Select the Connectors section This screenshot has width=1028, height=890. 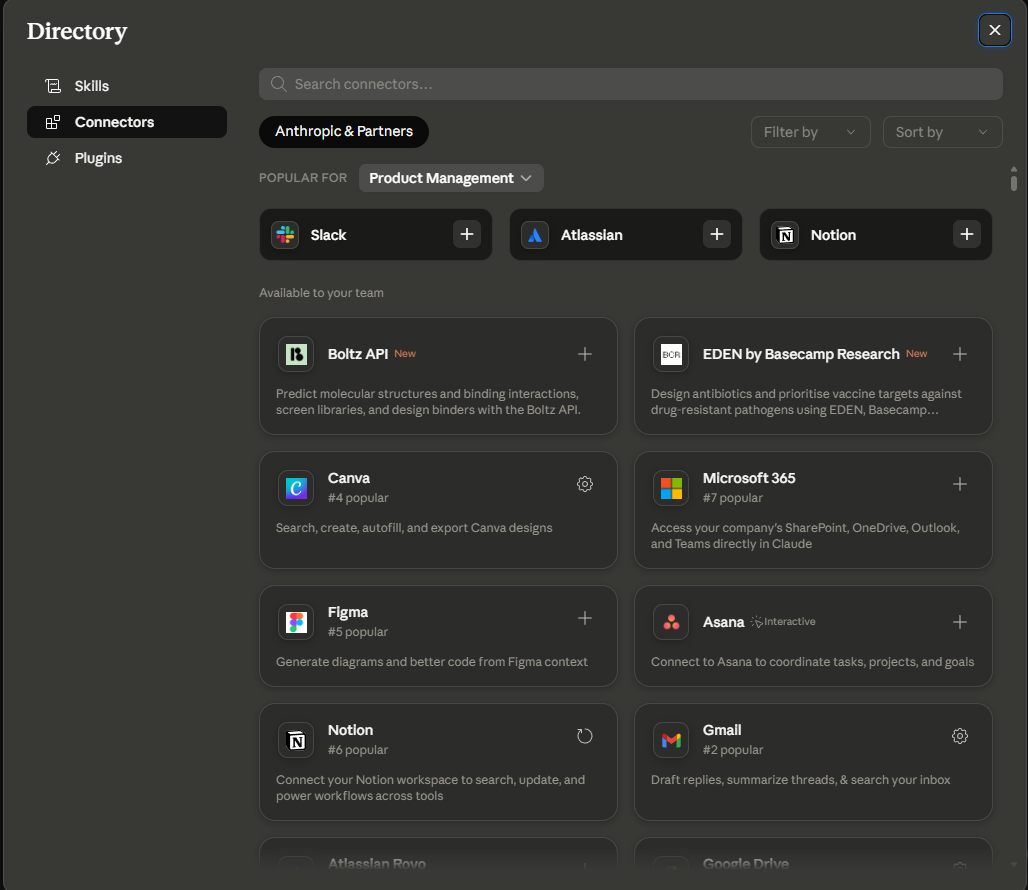pyautogui.click(x=127, y=122)
